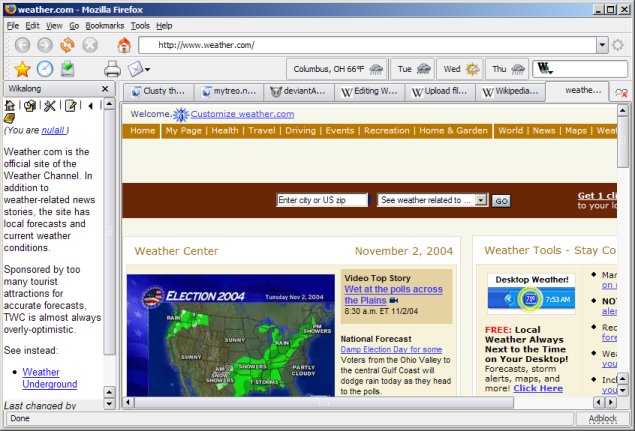Open the Weather Underground link
635x431 pixels.
point(49,378)
